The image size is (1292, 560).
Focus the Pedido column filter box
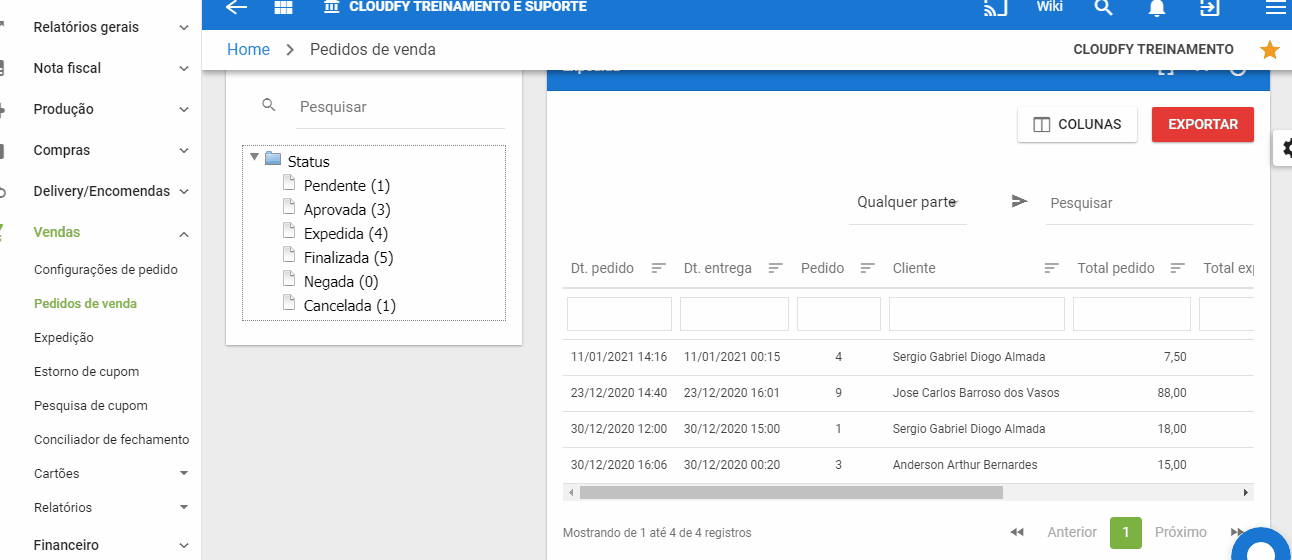839,314
